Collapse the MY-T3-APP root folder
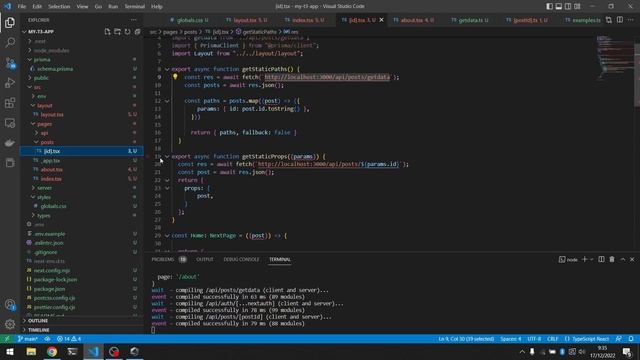 click(24, 31)
